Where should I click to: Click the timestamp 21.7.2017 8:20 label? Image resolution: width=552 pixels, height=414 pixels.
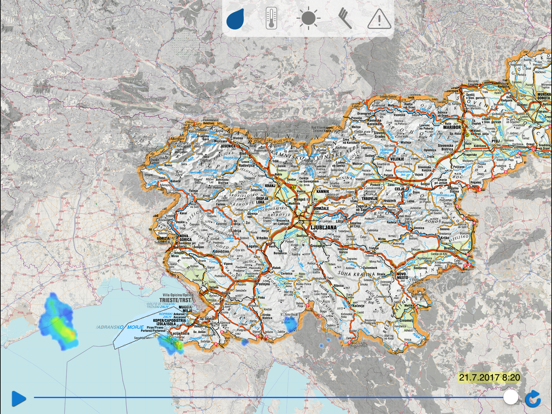489,378
